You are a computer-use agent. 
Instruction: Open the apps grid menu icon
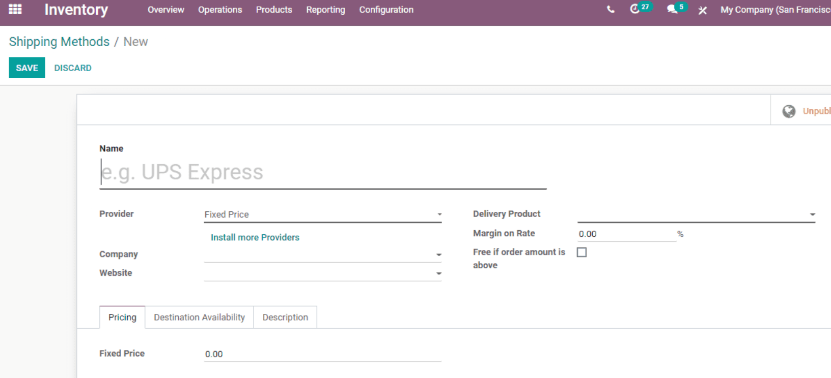point(15,10)
